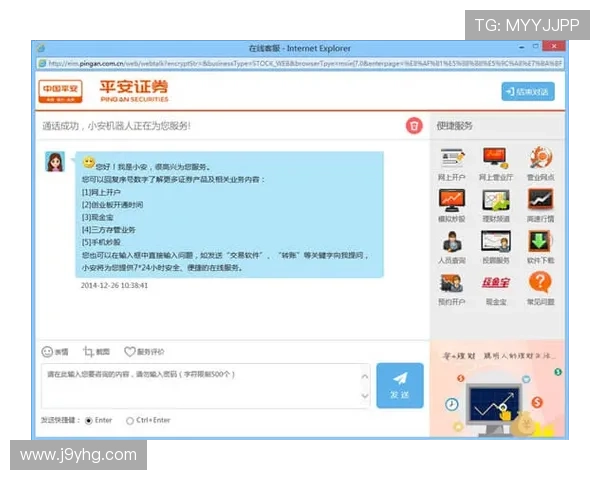Select Enter as the send shortcut
The height and width of the screenshot is (480, 600).
click(88, 421)
